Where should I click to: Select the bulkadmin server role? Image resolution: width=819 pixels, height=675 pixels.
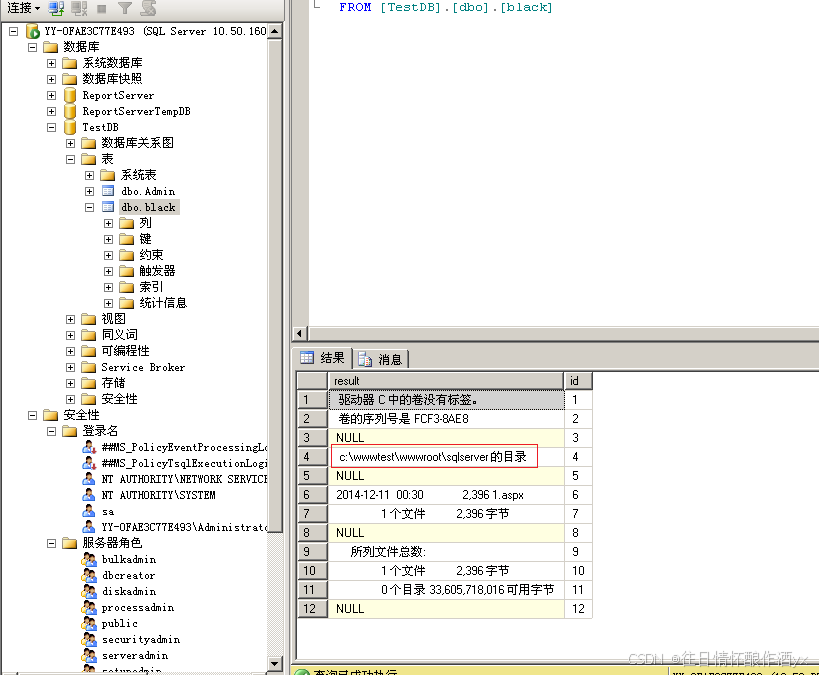[x=128, y=559]
